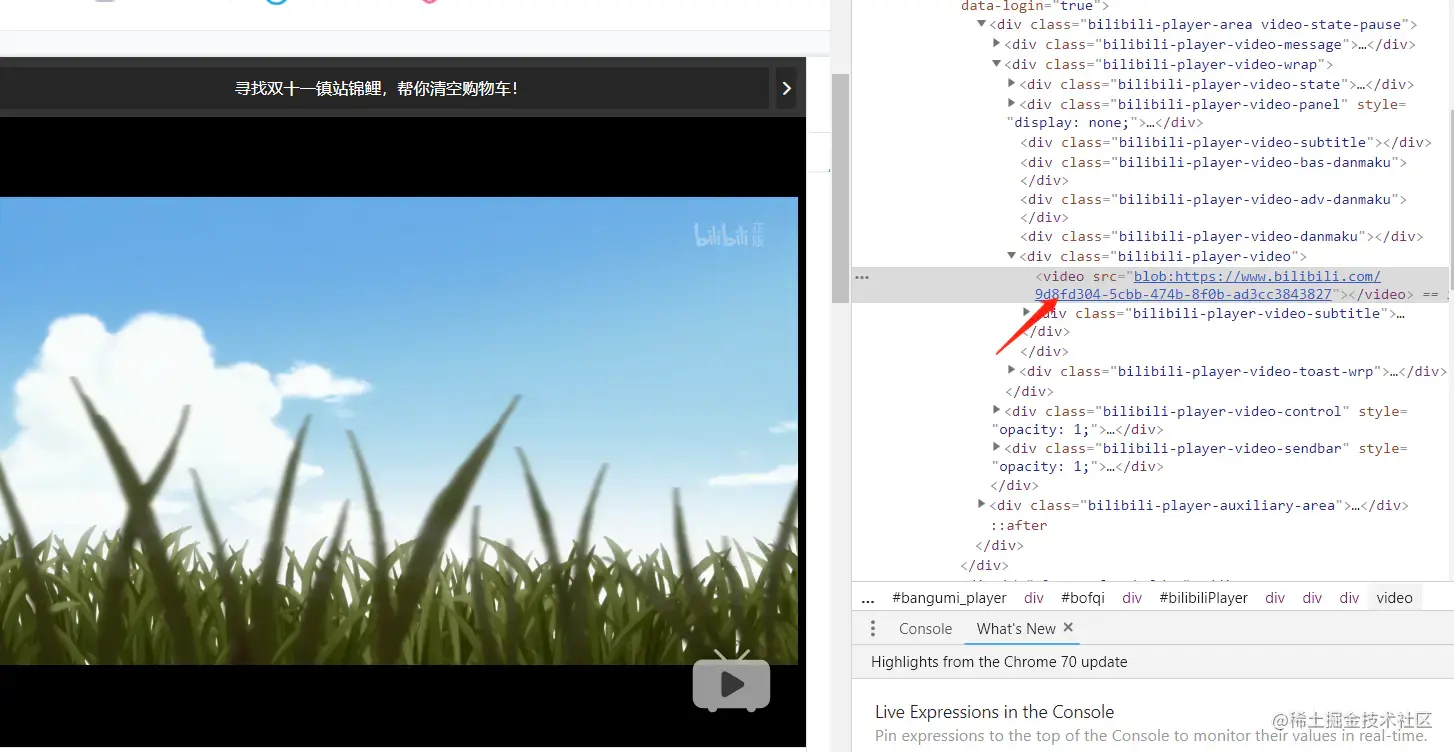The height and width of the screenshot is (752, 1454).
Task: Select #bofqi in the breadcrumb bar
Action: (1083, 597)
